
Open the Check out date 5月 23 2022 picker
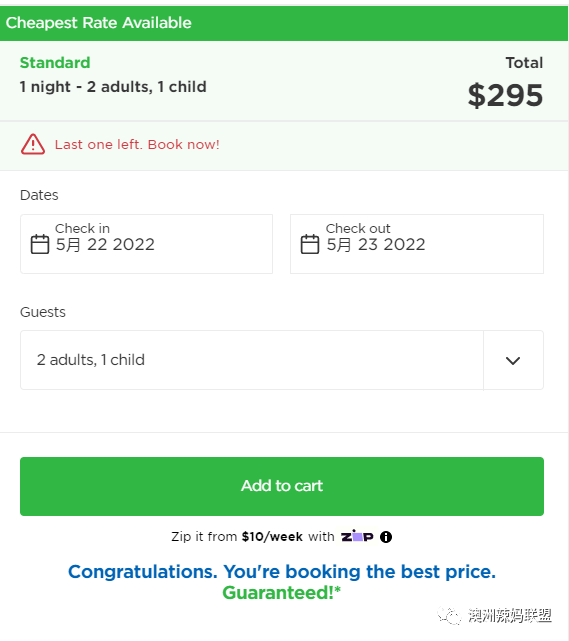coord(417,244)
